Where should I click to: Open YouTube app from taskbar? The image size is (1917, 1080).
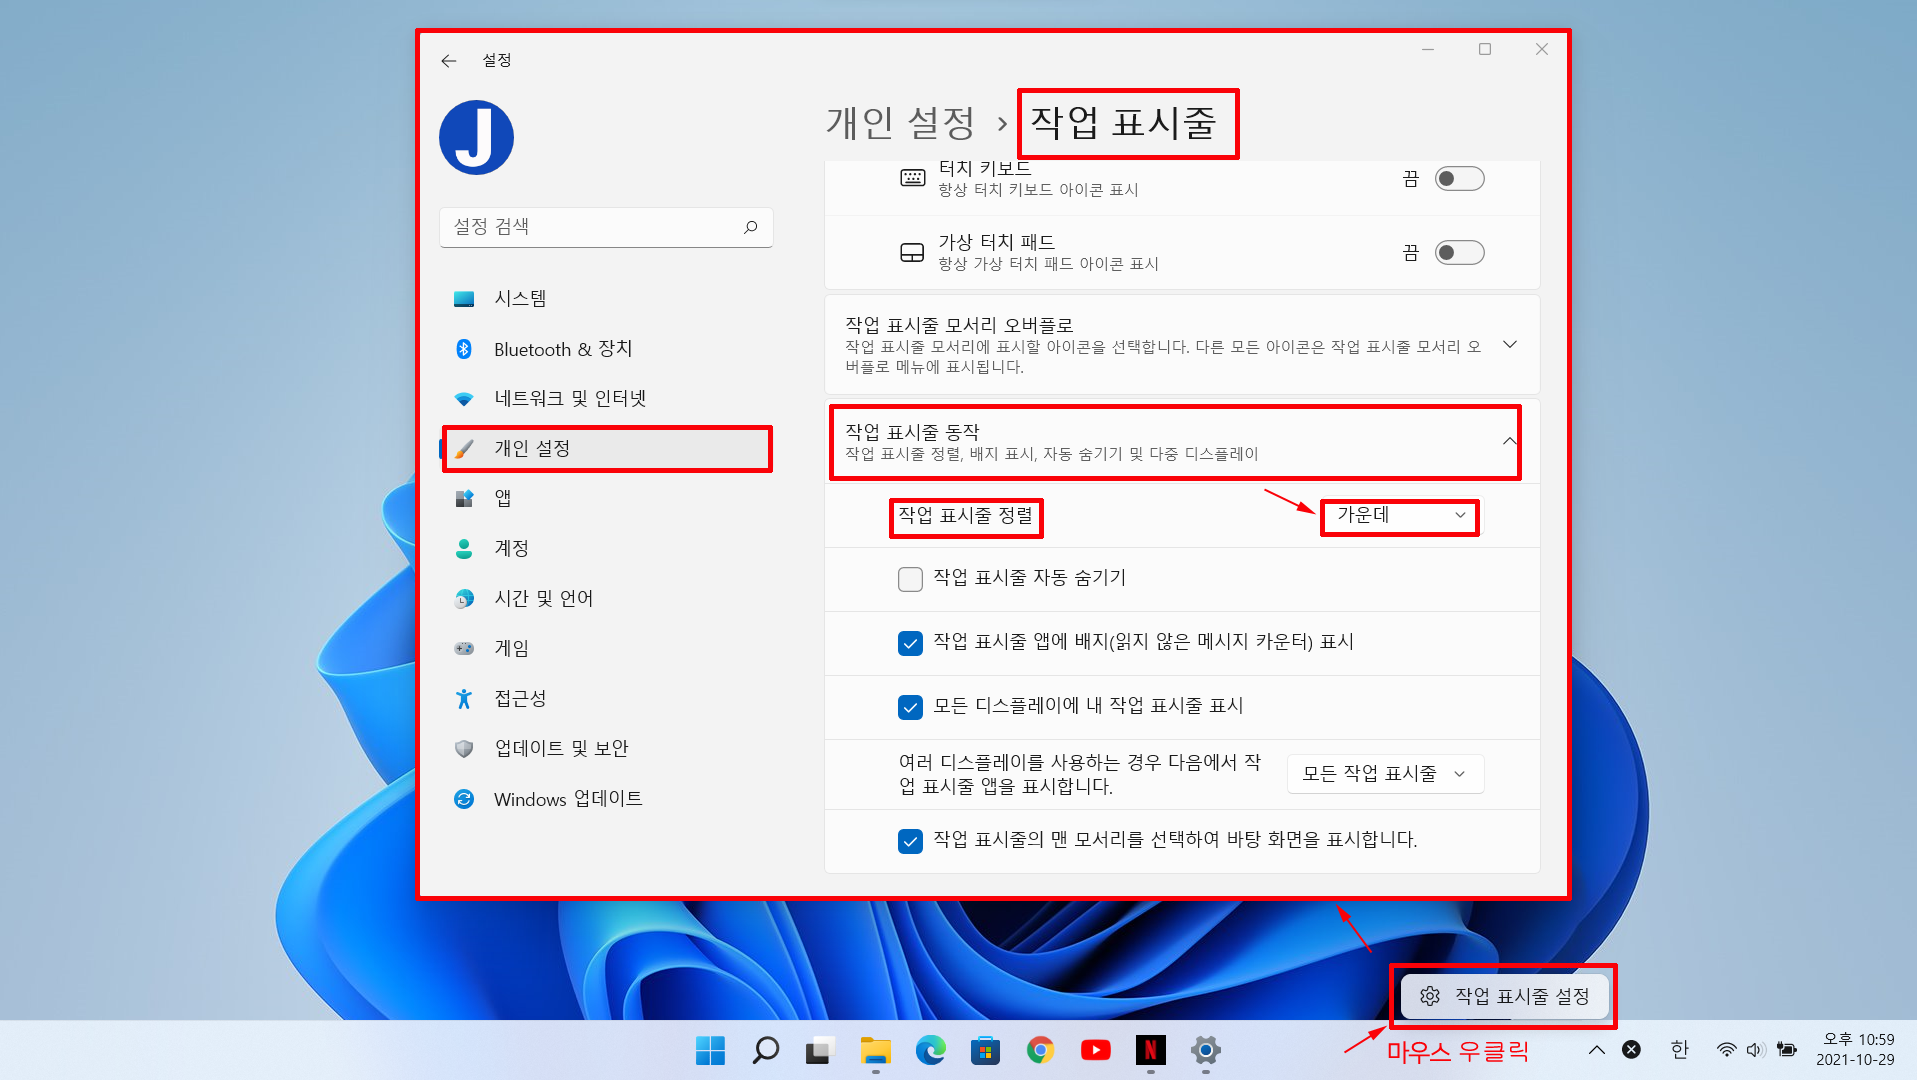[x=1095, y=1050]
